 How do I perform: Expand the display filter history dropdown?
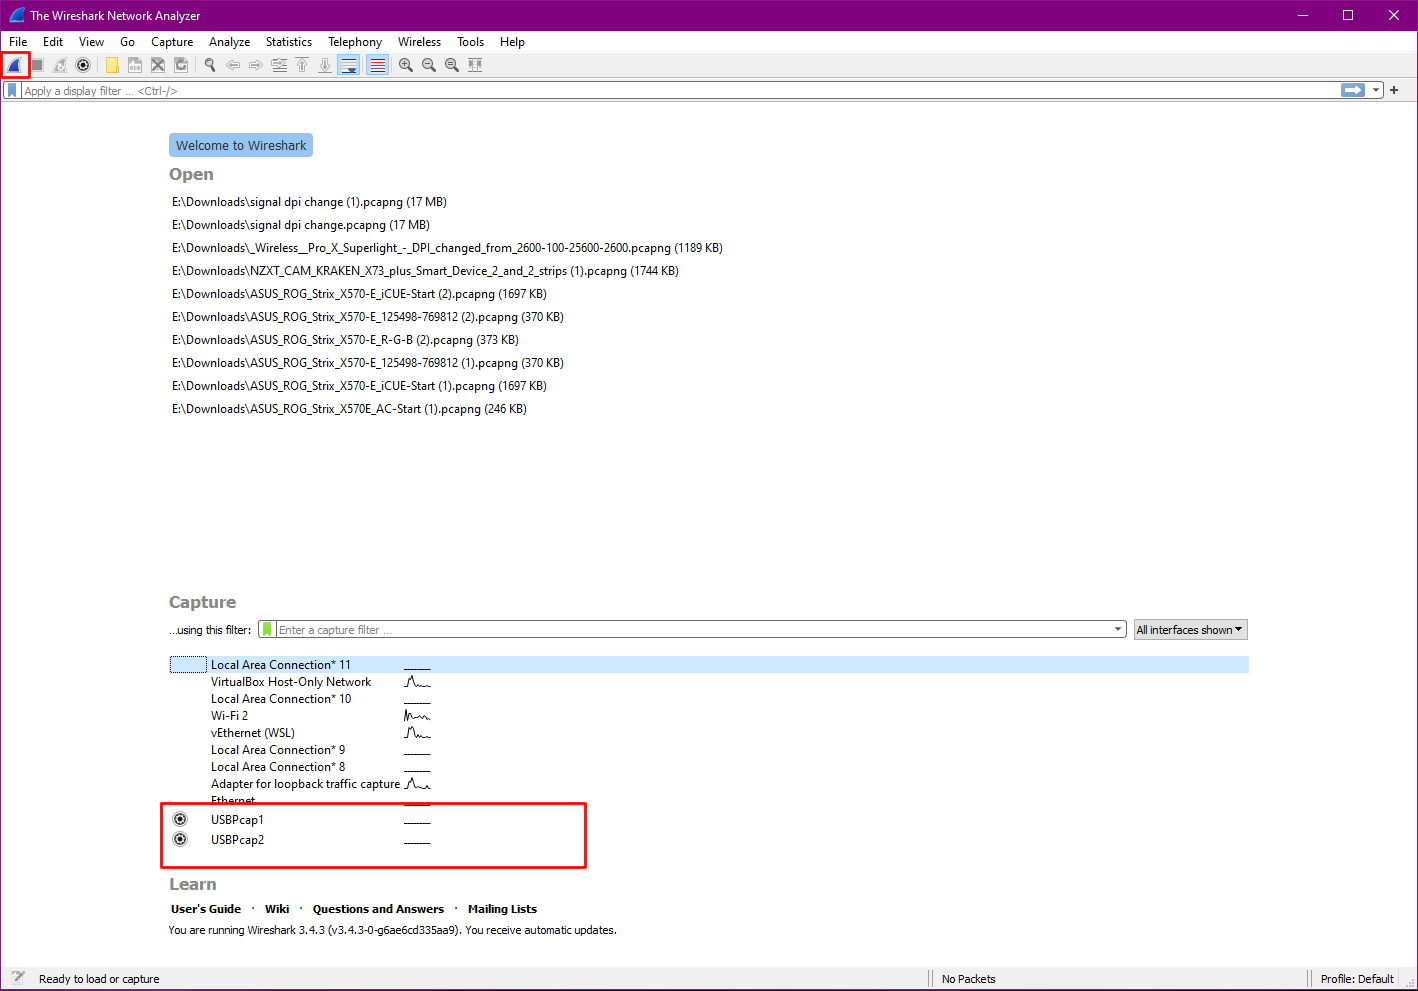(x=1376, y=90)
